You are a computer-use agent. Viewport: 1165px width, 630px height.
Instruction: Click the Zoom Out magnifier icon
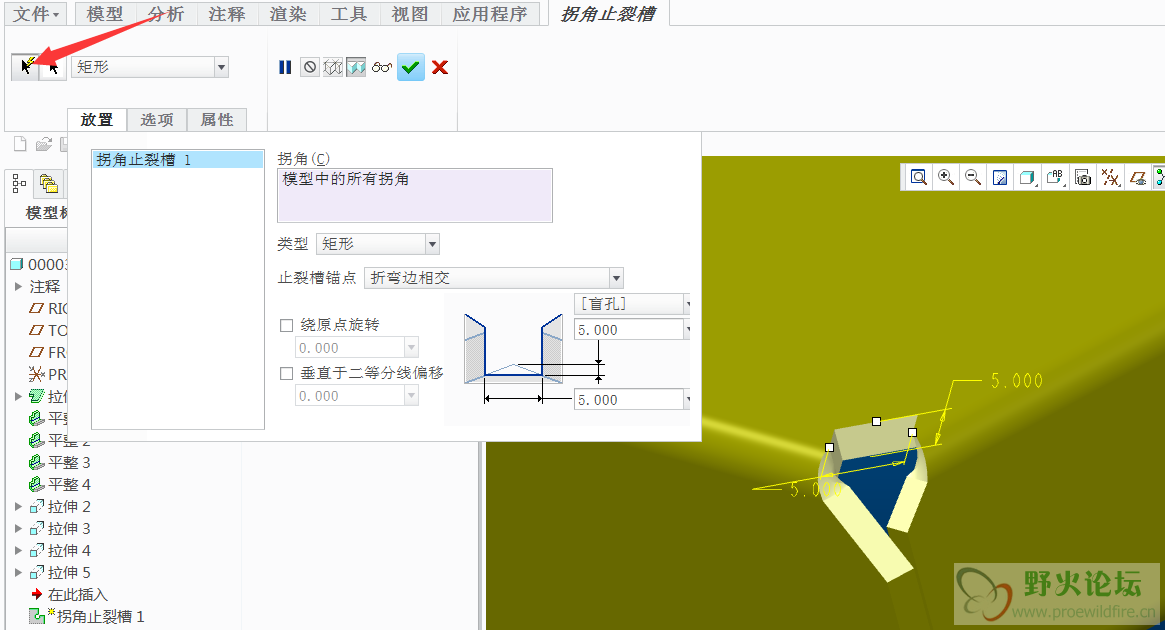click(973, 178)
